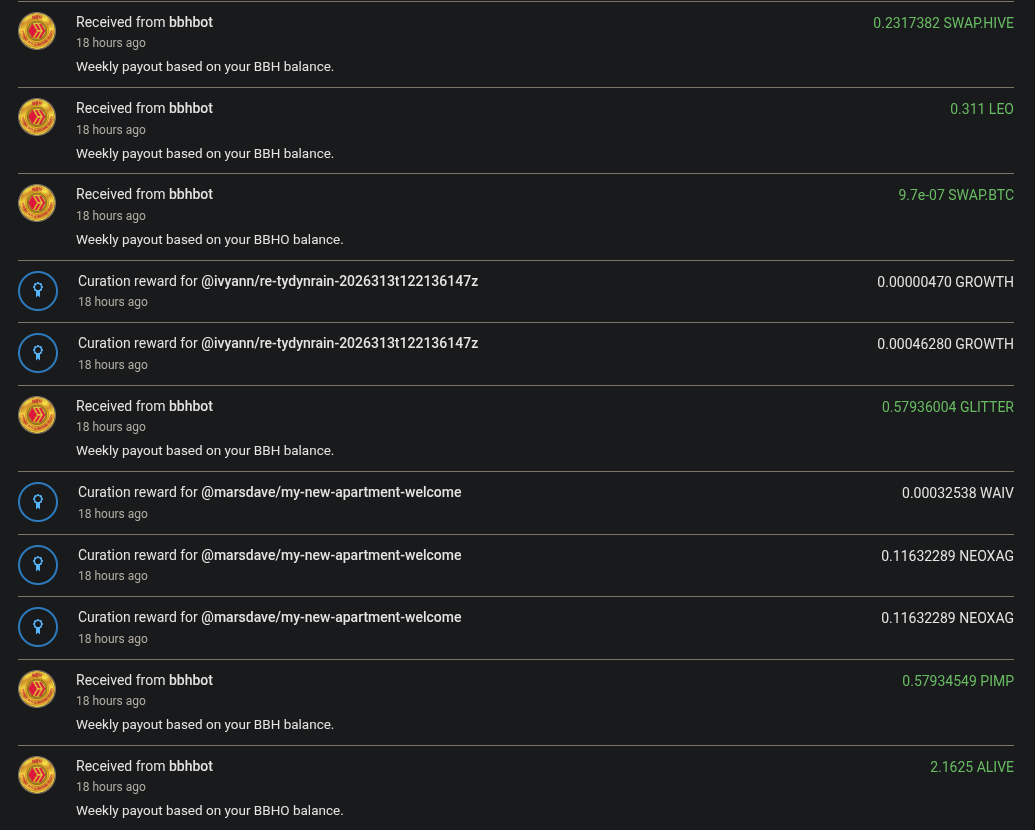The width and height of the screenshot is (1035, 830).
Task: Click curation ribbon icon for 0.00046280 GROWTH
Action: click(x=37, y=352)
